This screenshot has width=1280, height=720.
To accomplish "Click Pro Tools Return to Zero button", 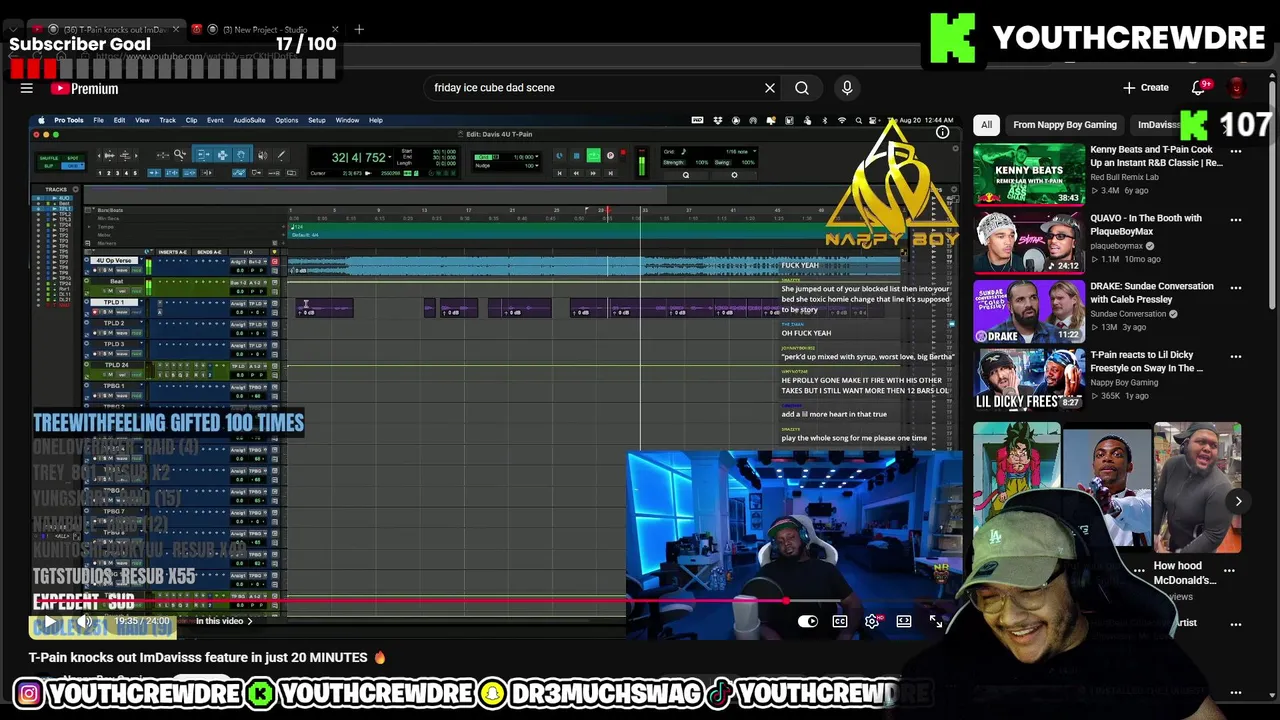I will (560, 173).
